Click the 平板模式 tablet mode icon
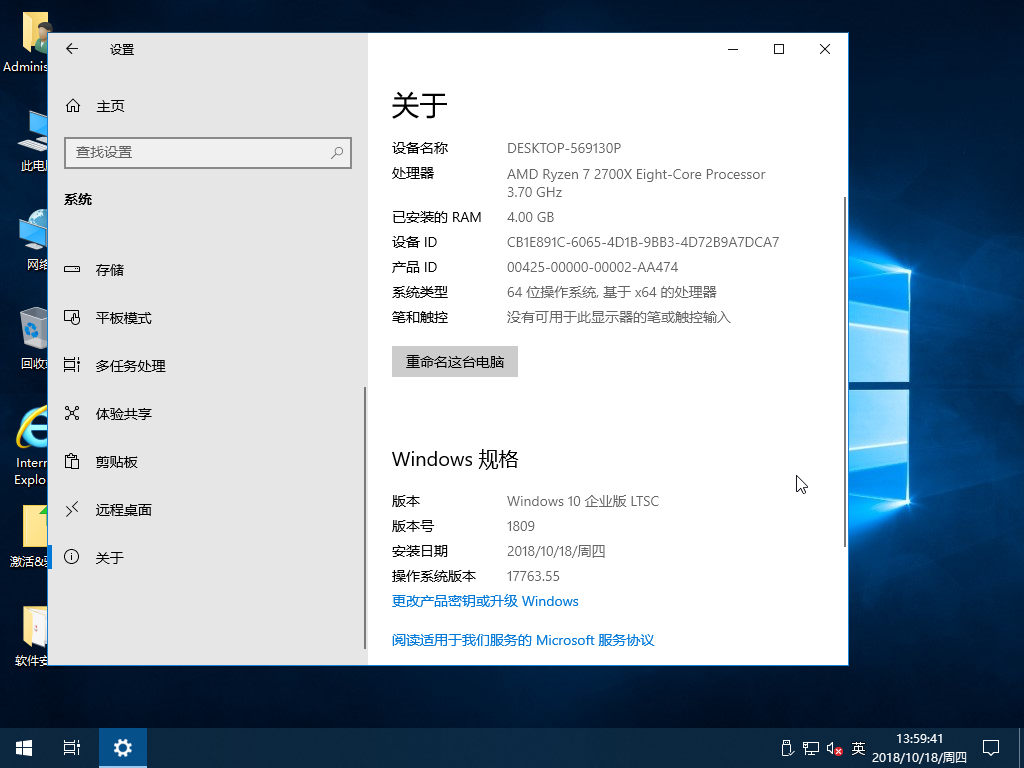 point(72,317)
